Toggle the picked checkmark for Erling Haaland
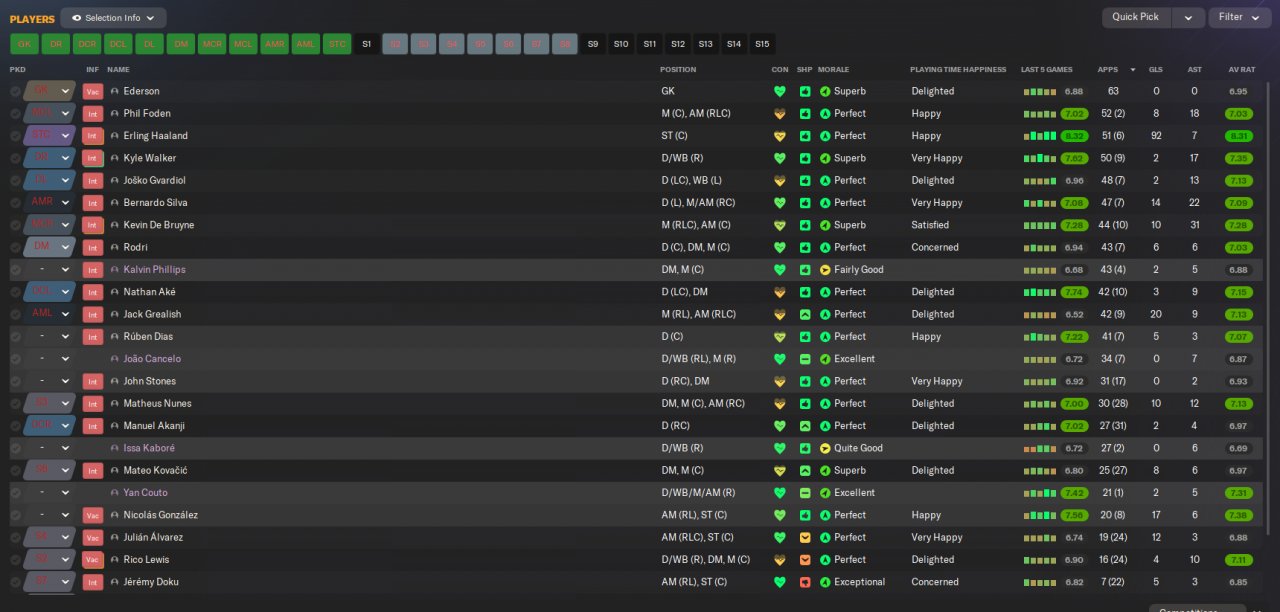The width and height of the screenshot is (1280, 612). (x=15, y=136)
